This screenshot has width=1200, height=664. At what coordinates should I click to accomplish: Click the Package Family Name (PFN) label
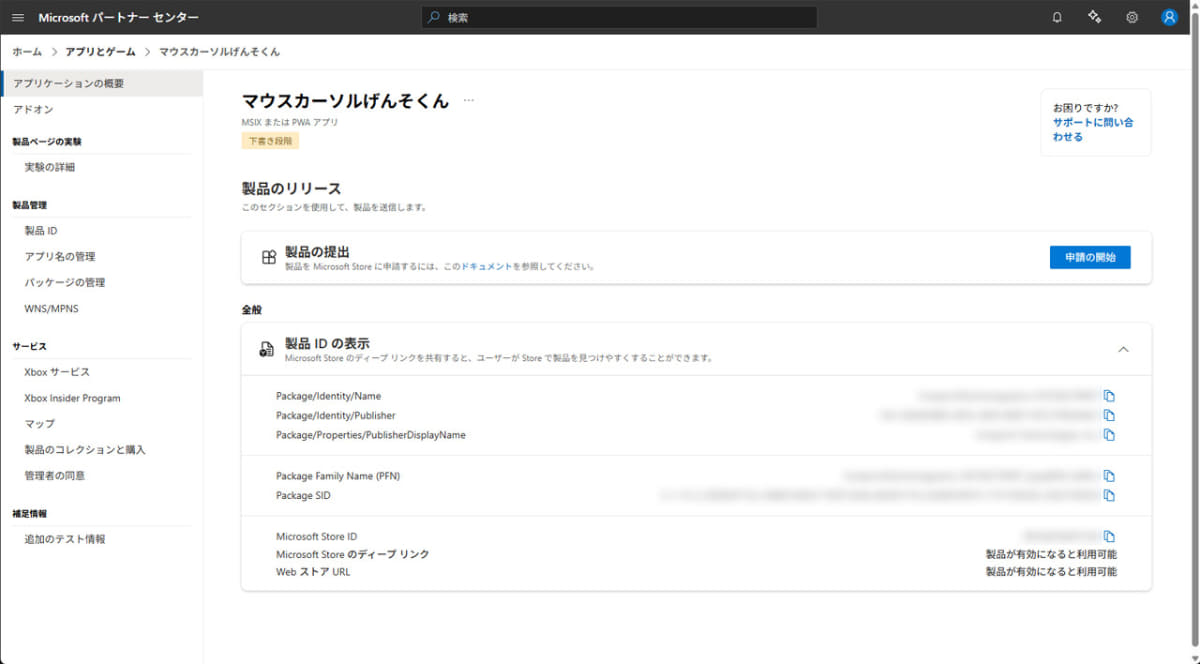[338, 476]
